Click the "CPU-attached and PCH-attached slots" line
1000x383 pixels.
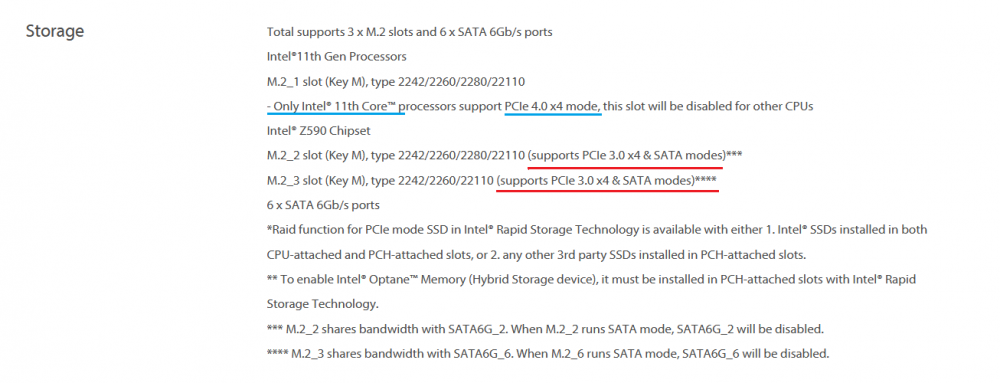click(537, 256)
